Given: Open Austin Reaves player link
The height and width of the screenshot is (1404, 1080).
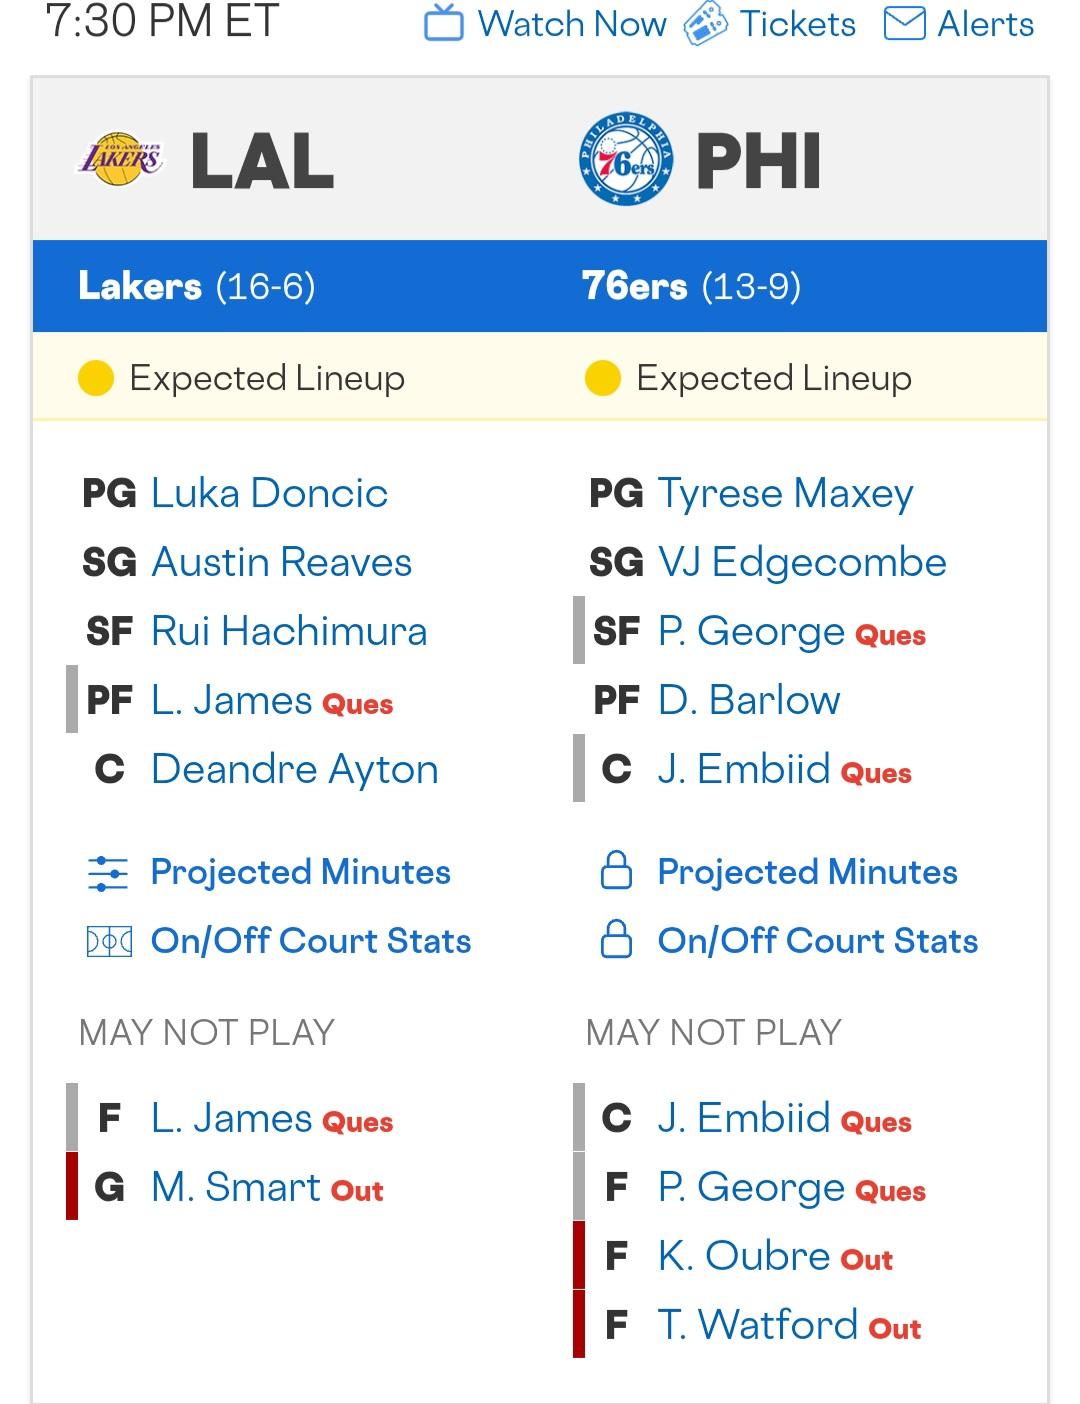Looking at the screenshot, I should [x=281, y=562].
